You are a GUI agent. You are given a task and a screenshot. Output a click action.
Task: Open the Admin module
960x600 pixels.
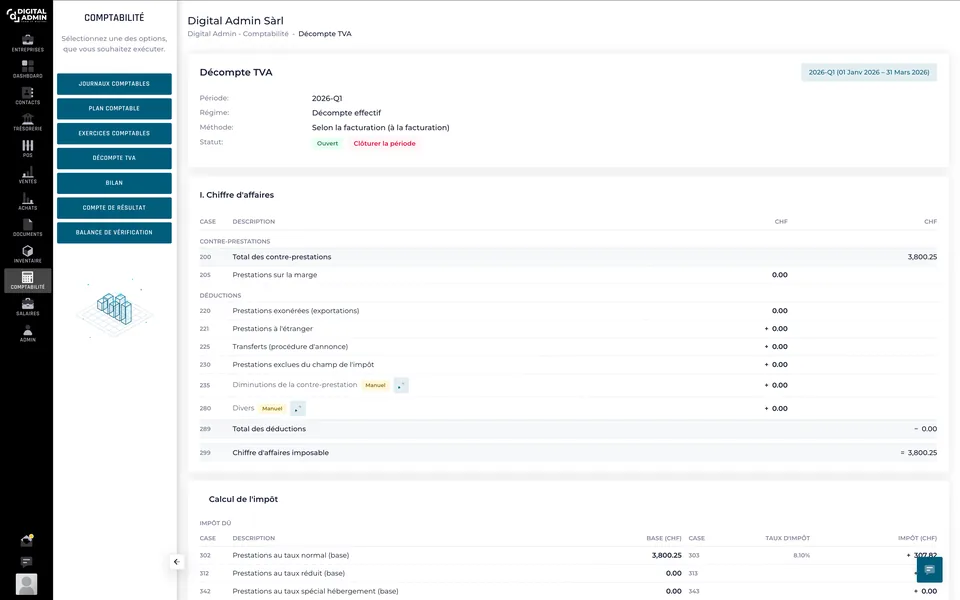(x=28, y=333)
